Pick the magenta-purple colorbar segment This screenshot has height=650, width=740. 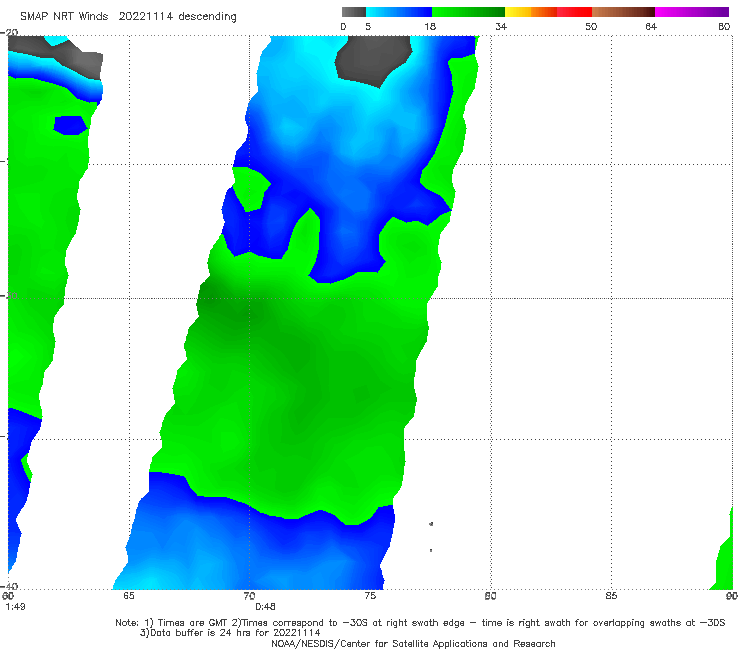[692, 12]
